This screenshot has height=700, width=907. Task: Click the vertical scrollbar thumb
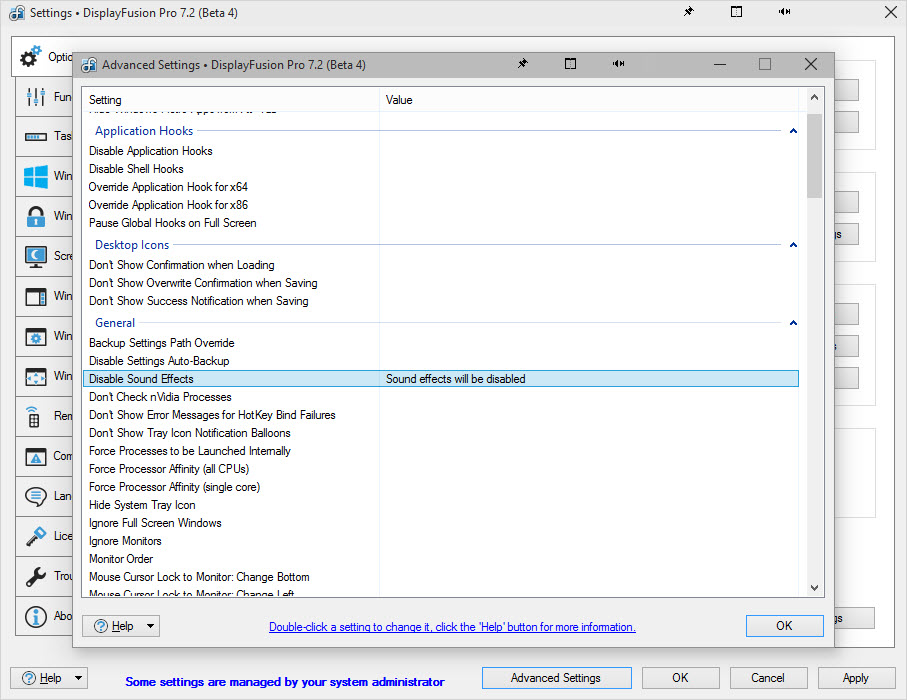tap(814, 156)
